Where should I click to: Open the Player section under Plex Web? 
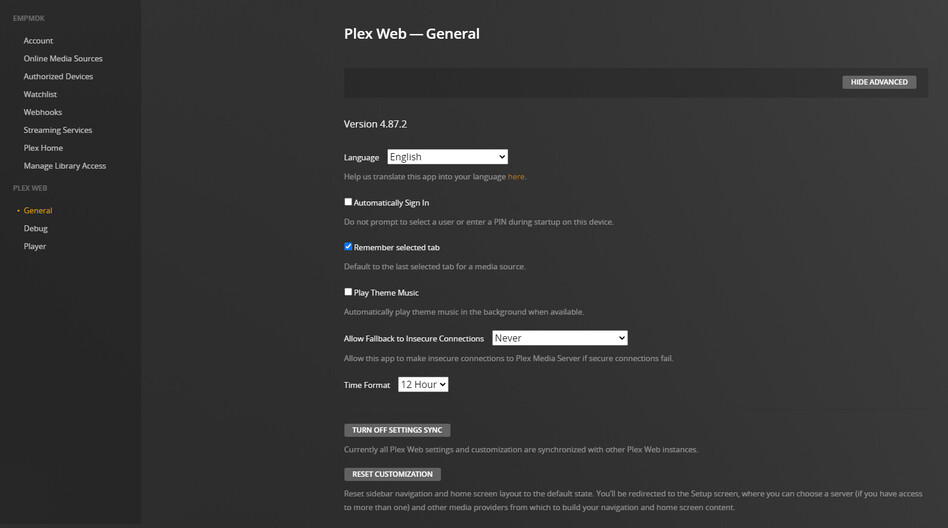pos(35,247)
